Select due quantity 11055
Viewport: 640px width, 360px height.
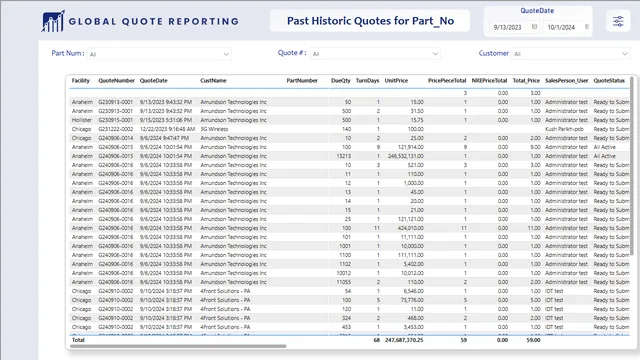(344, 282)
